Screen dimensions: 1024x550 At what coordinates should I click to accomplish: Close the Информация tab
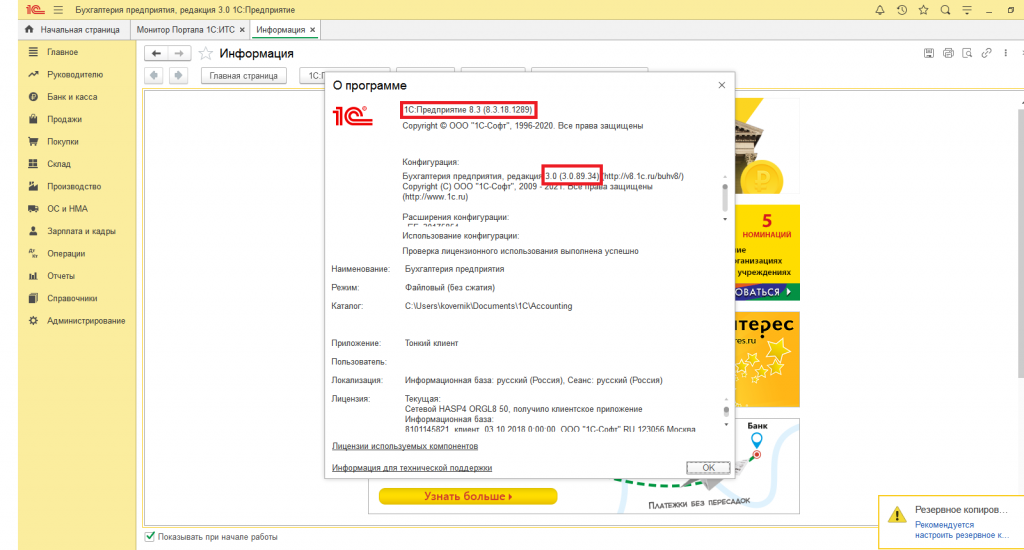click(x=313, y=30)
